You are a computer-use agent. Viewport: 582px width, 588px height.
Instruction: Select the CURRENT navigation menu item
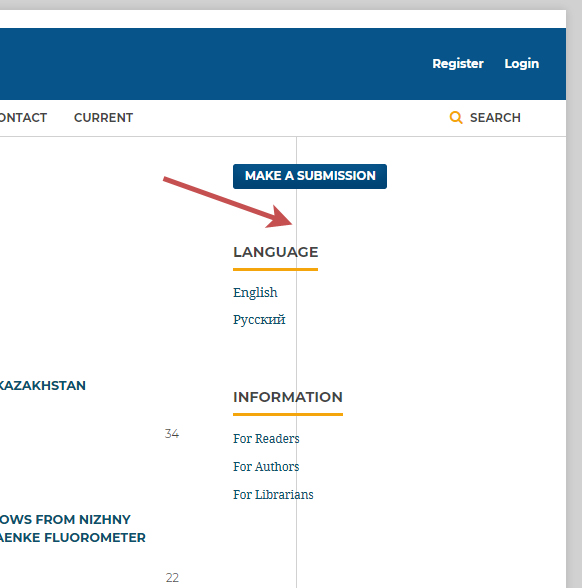pyautogui.click(x=103, y=118)
